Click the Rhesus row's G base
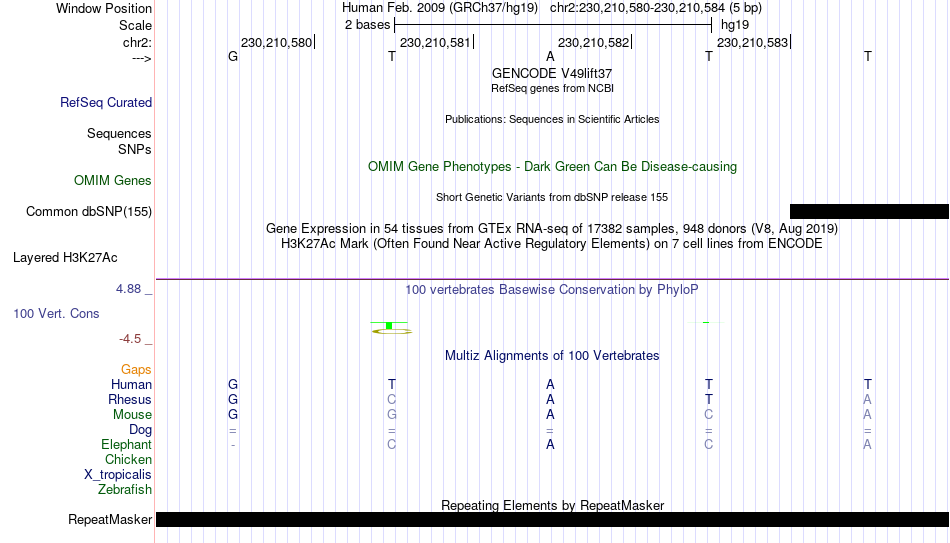The image size is (950, 543). click(x=233, y=400)
